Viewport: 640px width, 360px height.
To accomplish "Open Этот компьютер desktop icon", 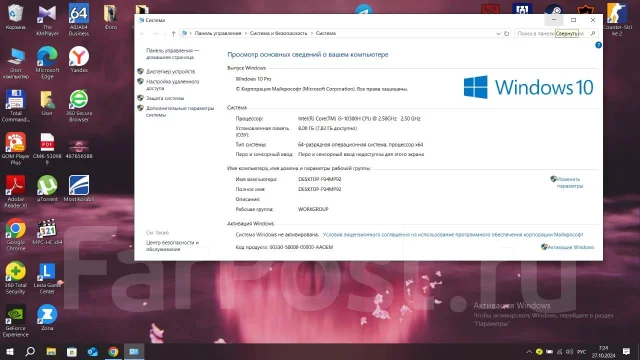I will click(16, 63).
